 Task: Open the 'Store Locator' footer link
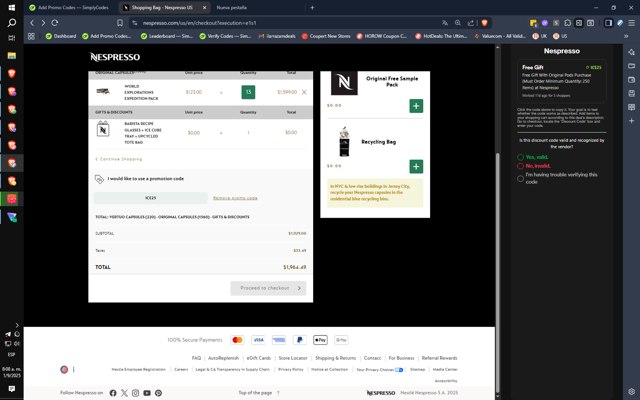click(293, 358)
